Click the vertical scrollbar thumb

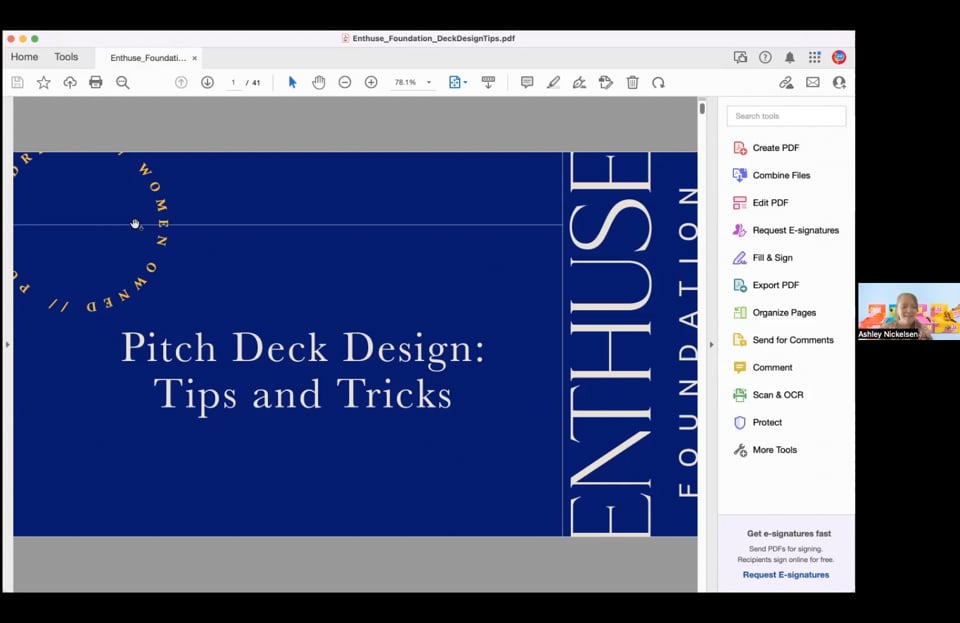coord(702,108)
